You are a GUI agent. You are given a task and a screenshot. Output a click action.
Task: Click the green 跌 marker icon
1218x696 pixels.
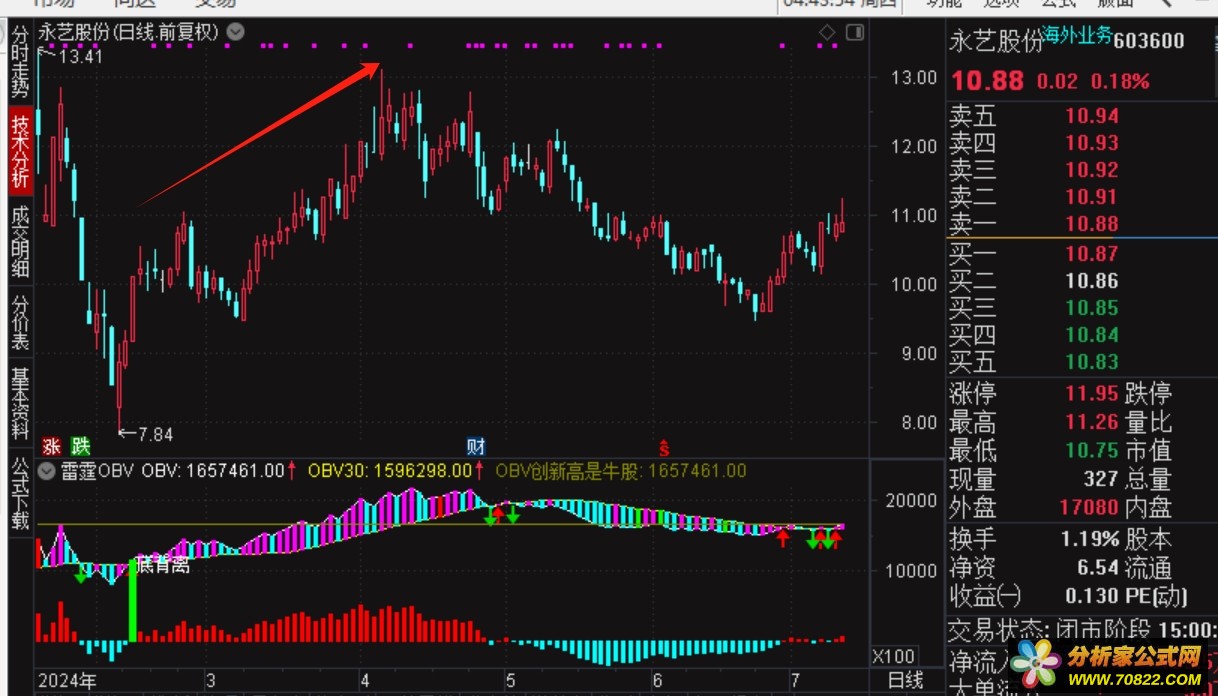81,446
